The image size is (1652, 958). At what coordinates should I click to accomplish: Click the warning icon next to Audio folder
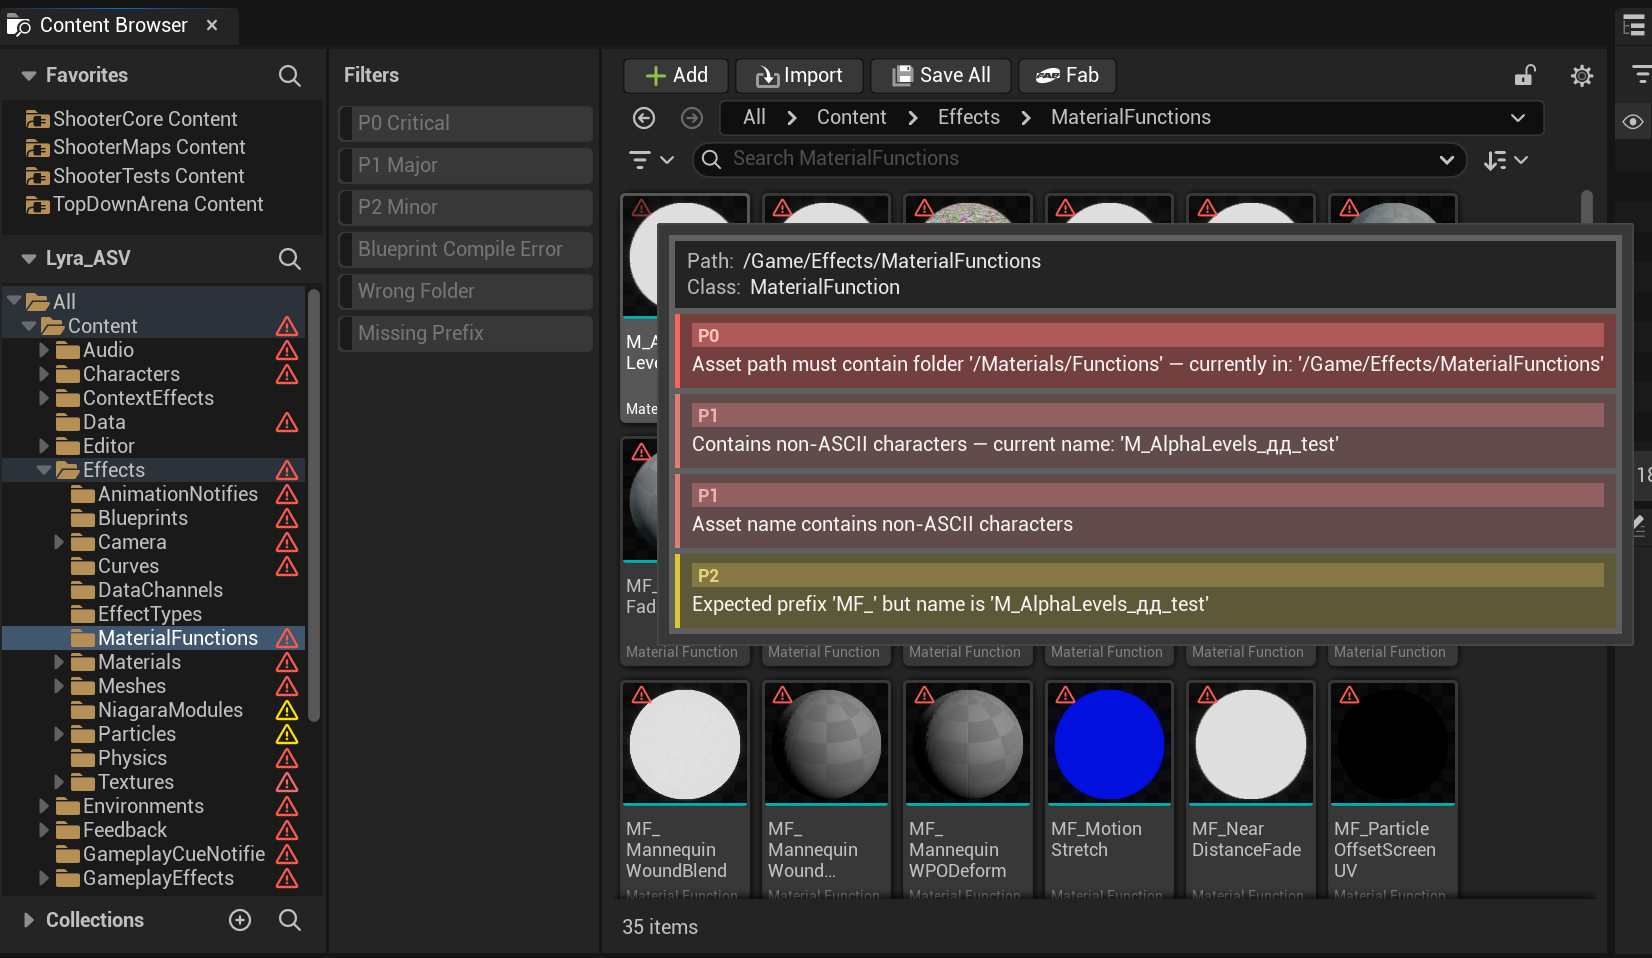coord(287,350)
